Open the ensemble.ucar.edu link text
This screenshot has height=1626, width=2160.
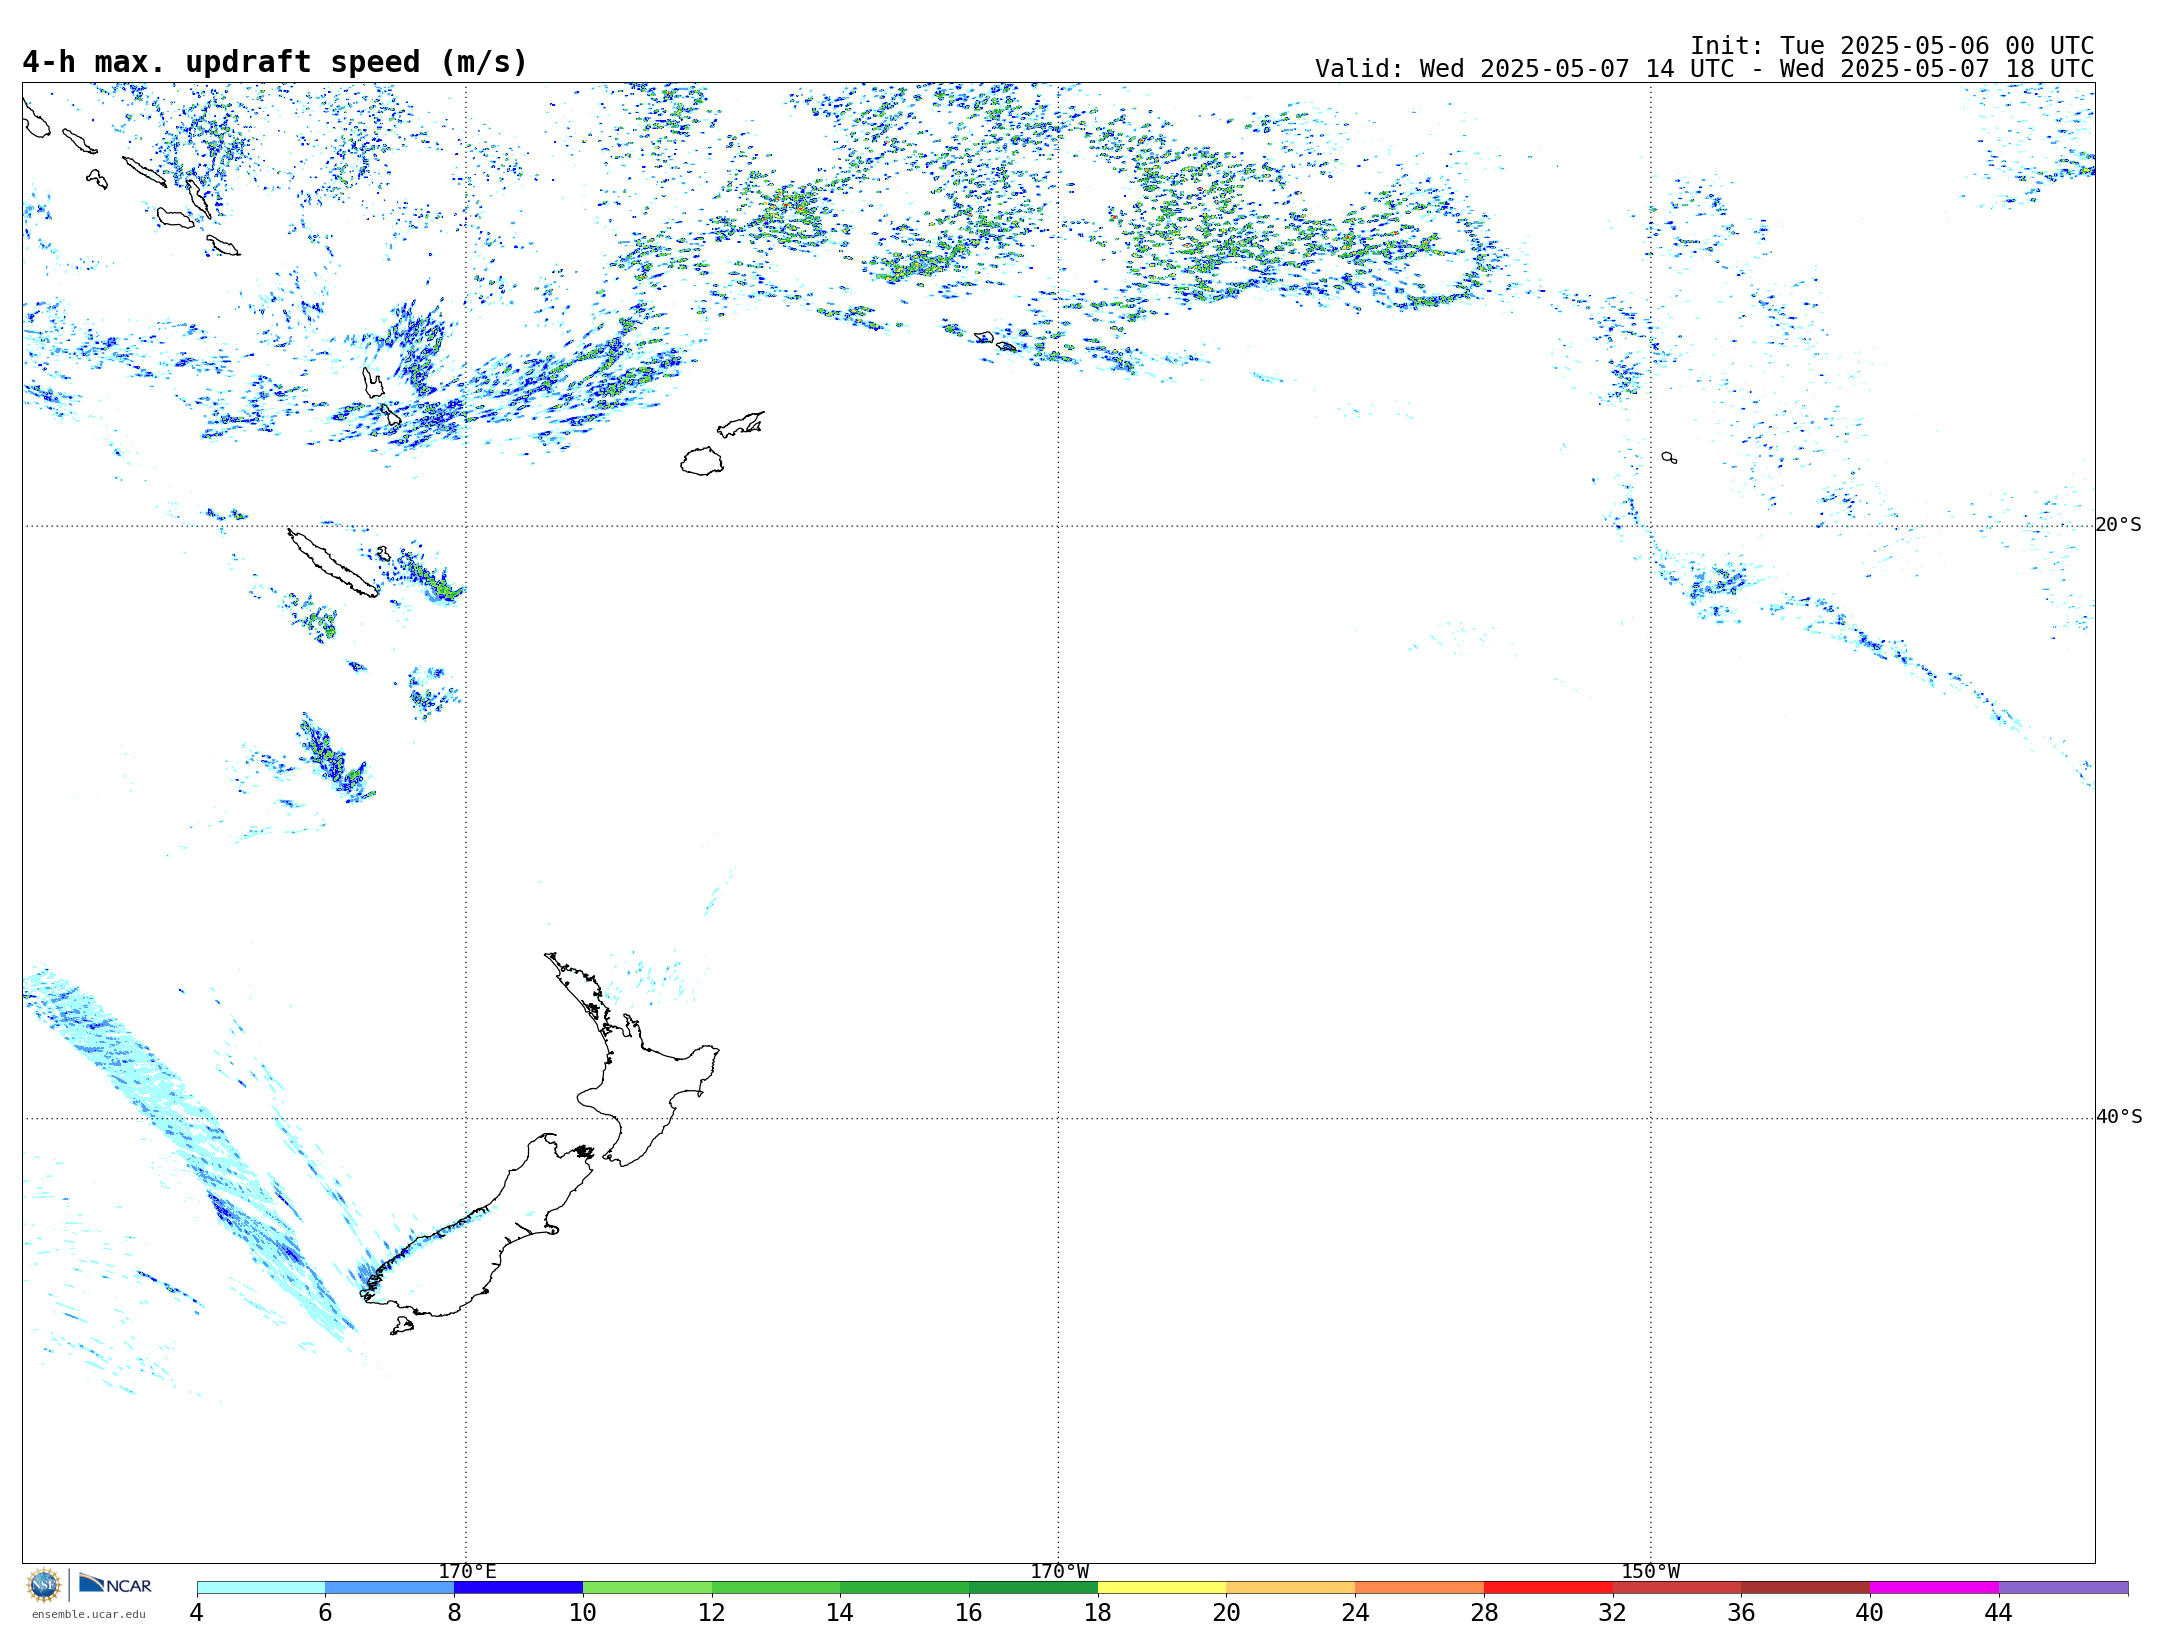click(88, 1614)
